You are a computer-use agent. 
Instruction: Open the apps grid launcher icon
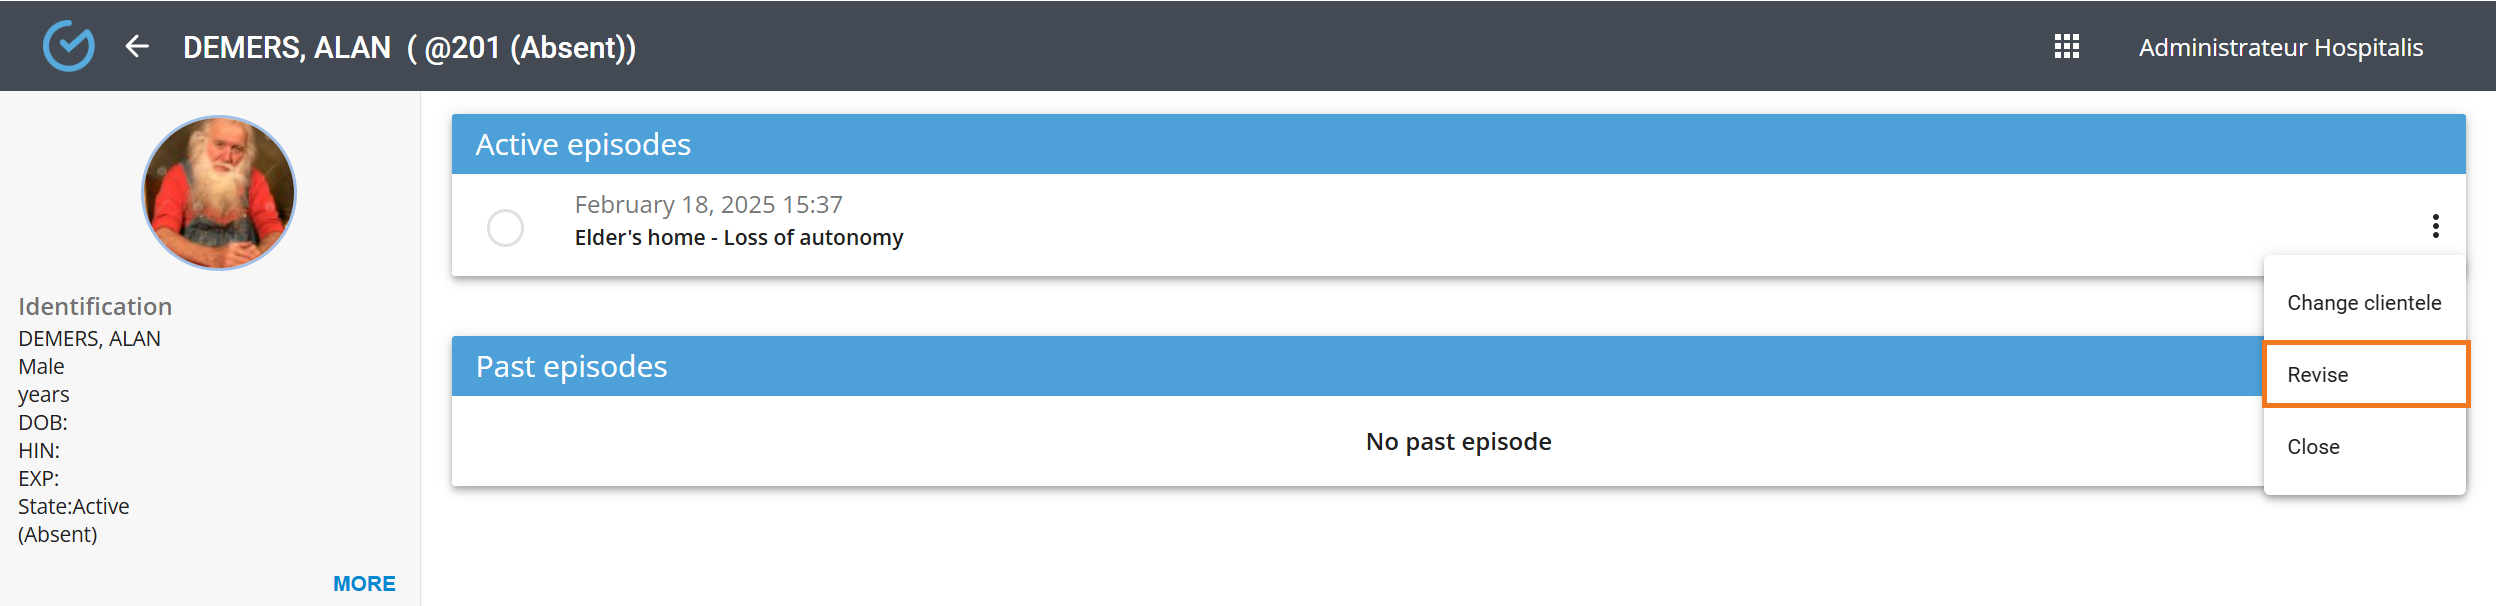tap(2066, 47)
